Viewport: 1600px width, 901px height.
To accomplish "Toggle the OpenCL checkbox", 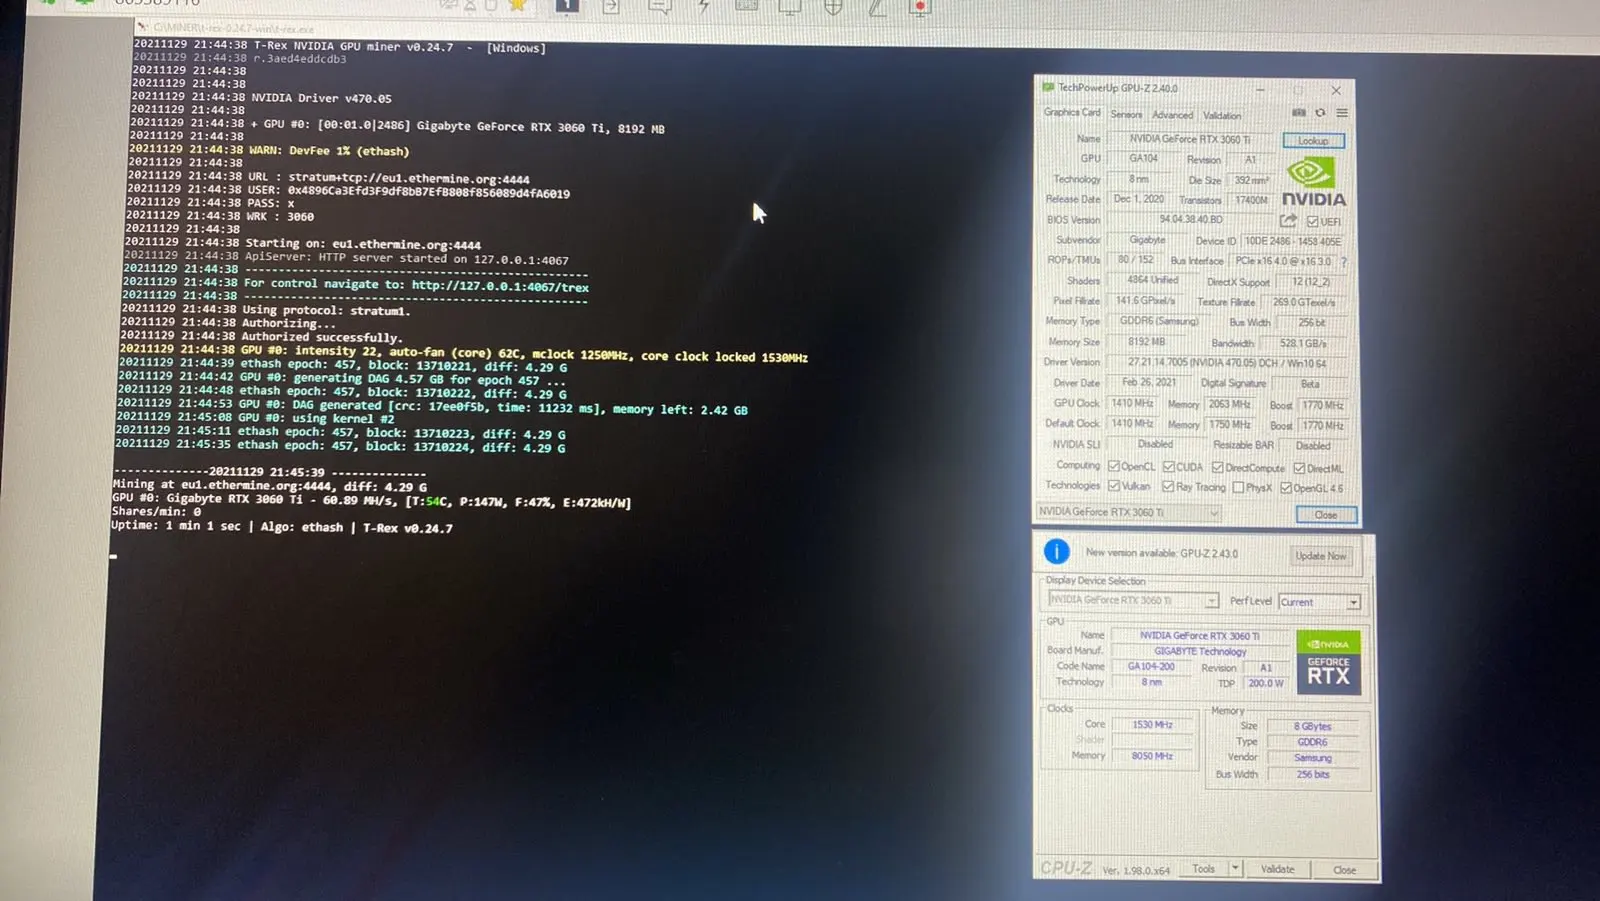I will (x=1114, y=466).
